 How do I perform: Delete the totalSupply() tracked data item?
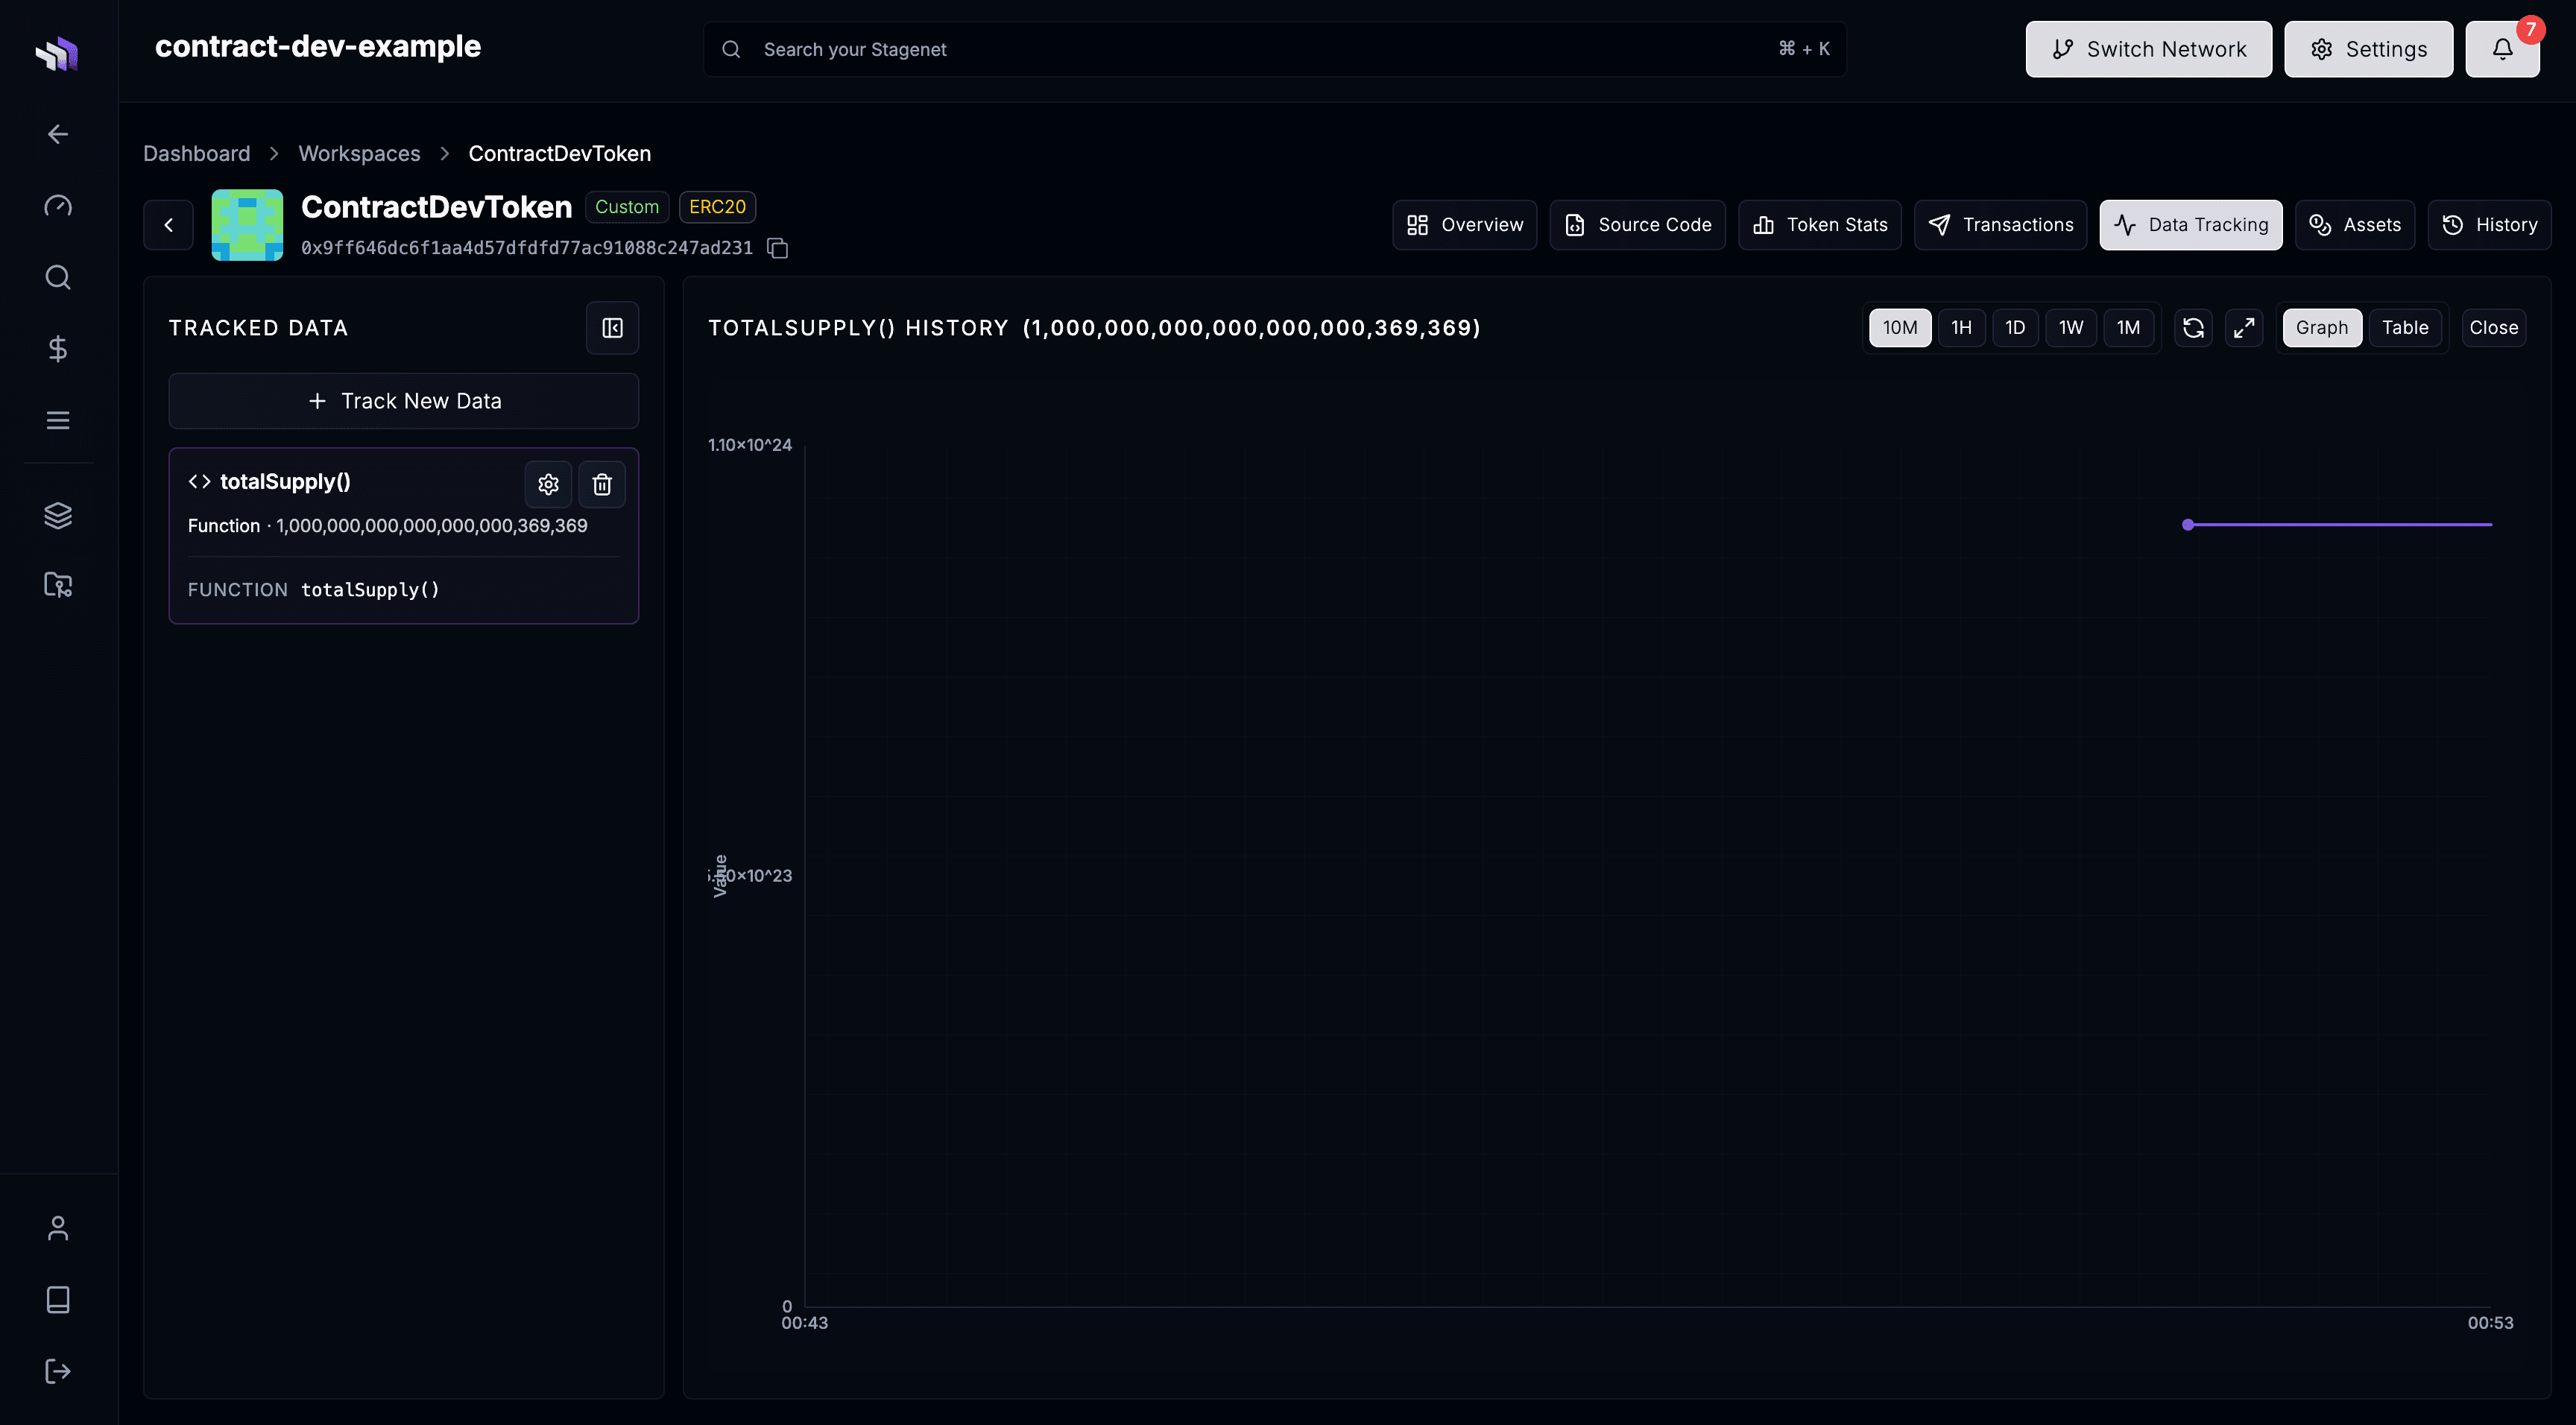[x=602, y=484]
